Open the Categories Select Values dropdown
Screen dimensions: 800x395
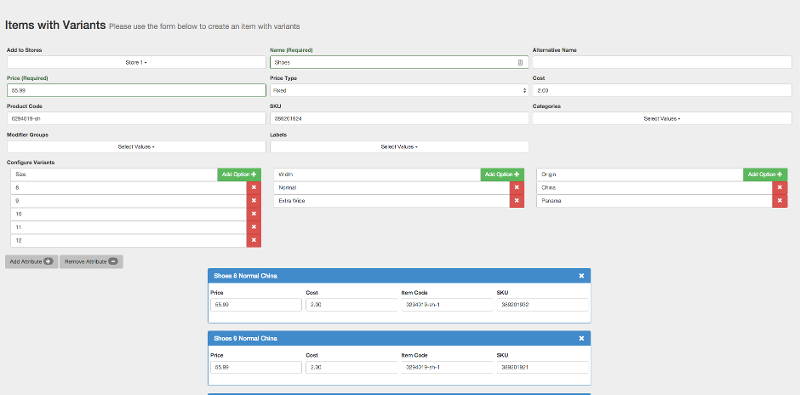[662, 118]
